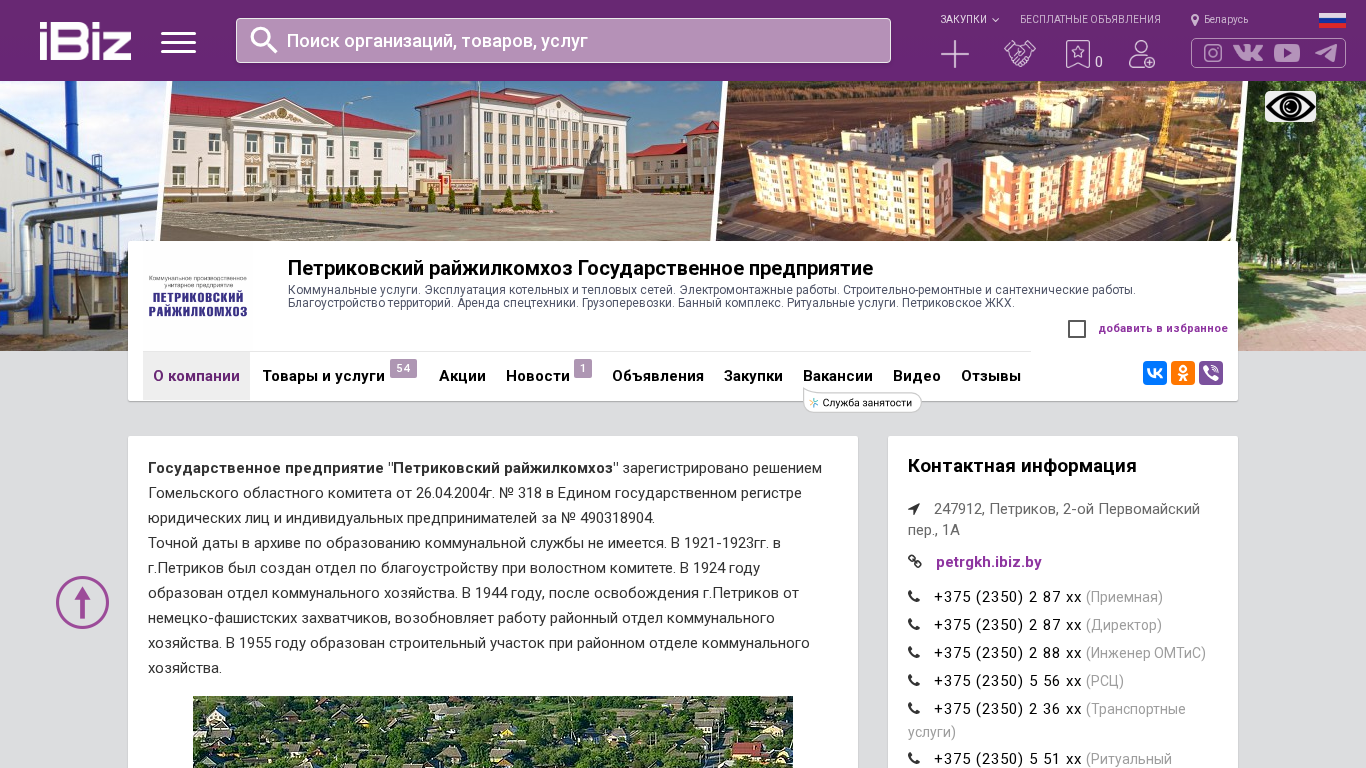Click the address arrow icon near 247912
The image size is (1366, 768).
(x=914, y=509)
